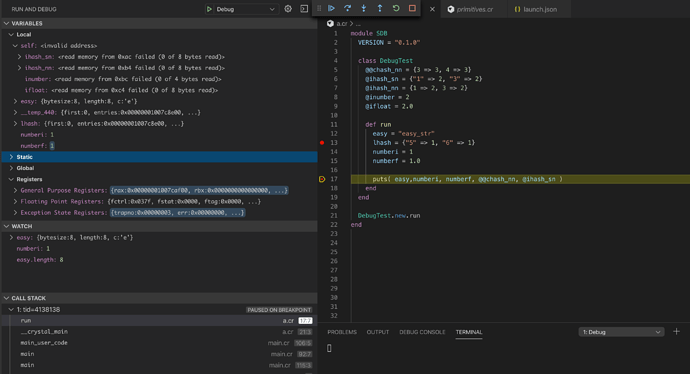Close the active editor tab
Viewport: 690px width, 374px height.
432,9
